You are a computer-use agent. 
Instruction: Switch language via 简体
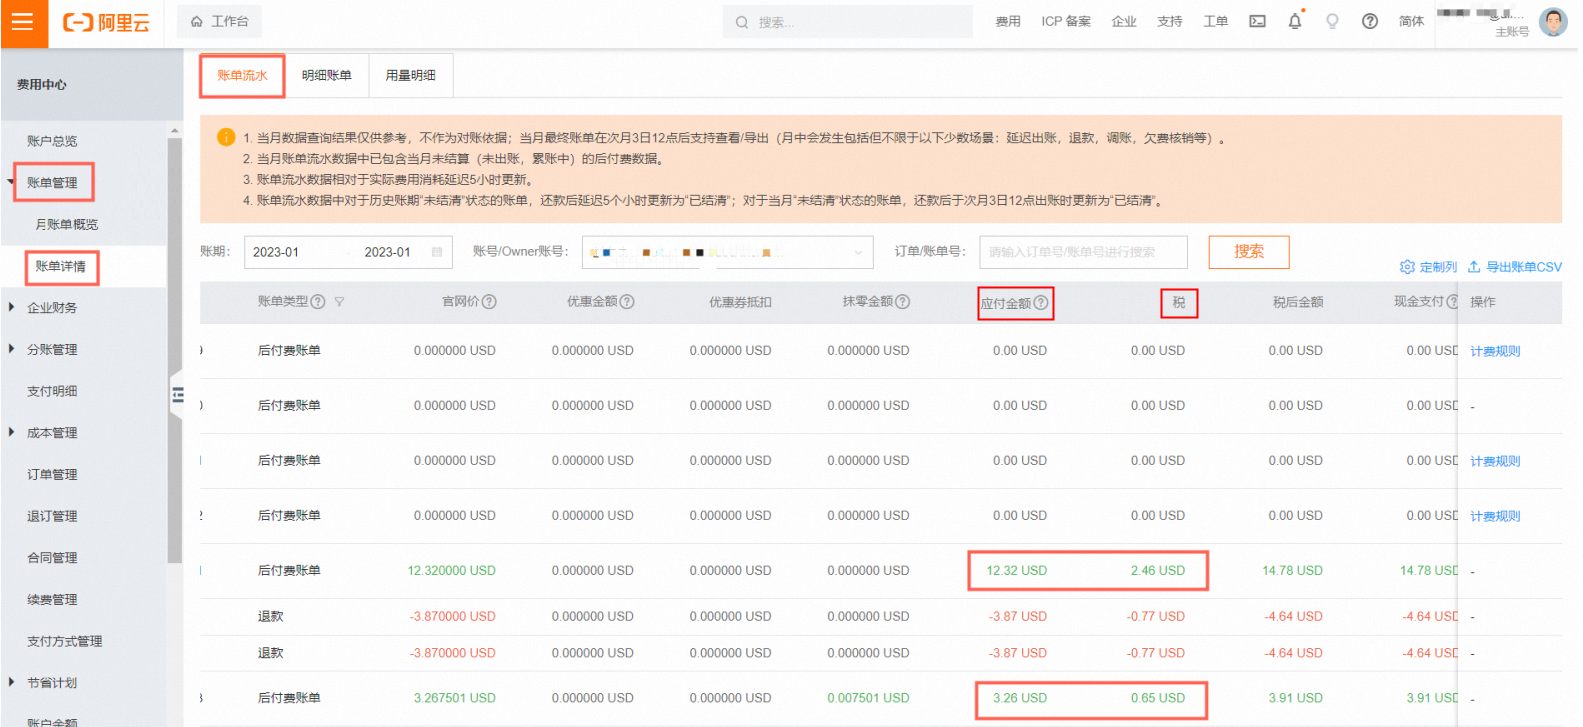coord(1411,21)
